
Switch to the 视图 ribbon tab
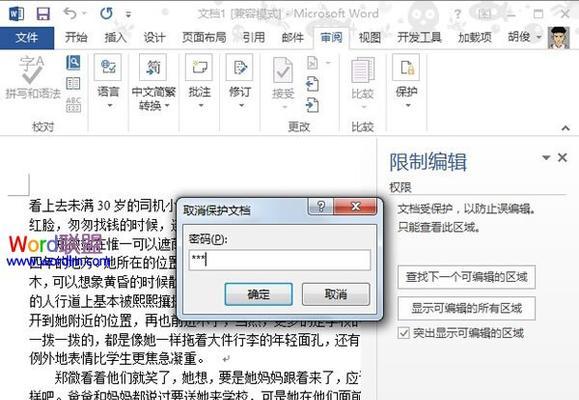pos(370,37)
